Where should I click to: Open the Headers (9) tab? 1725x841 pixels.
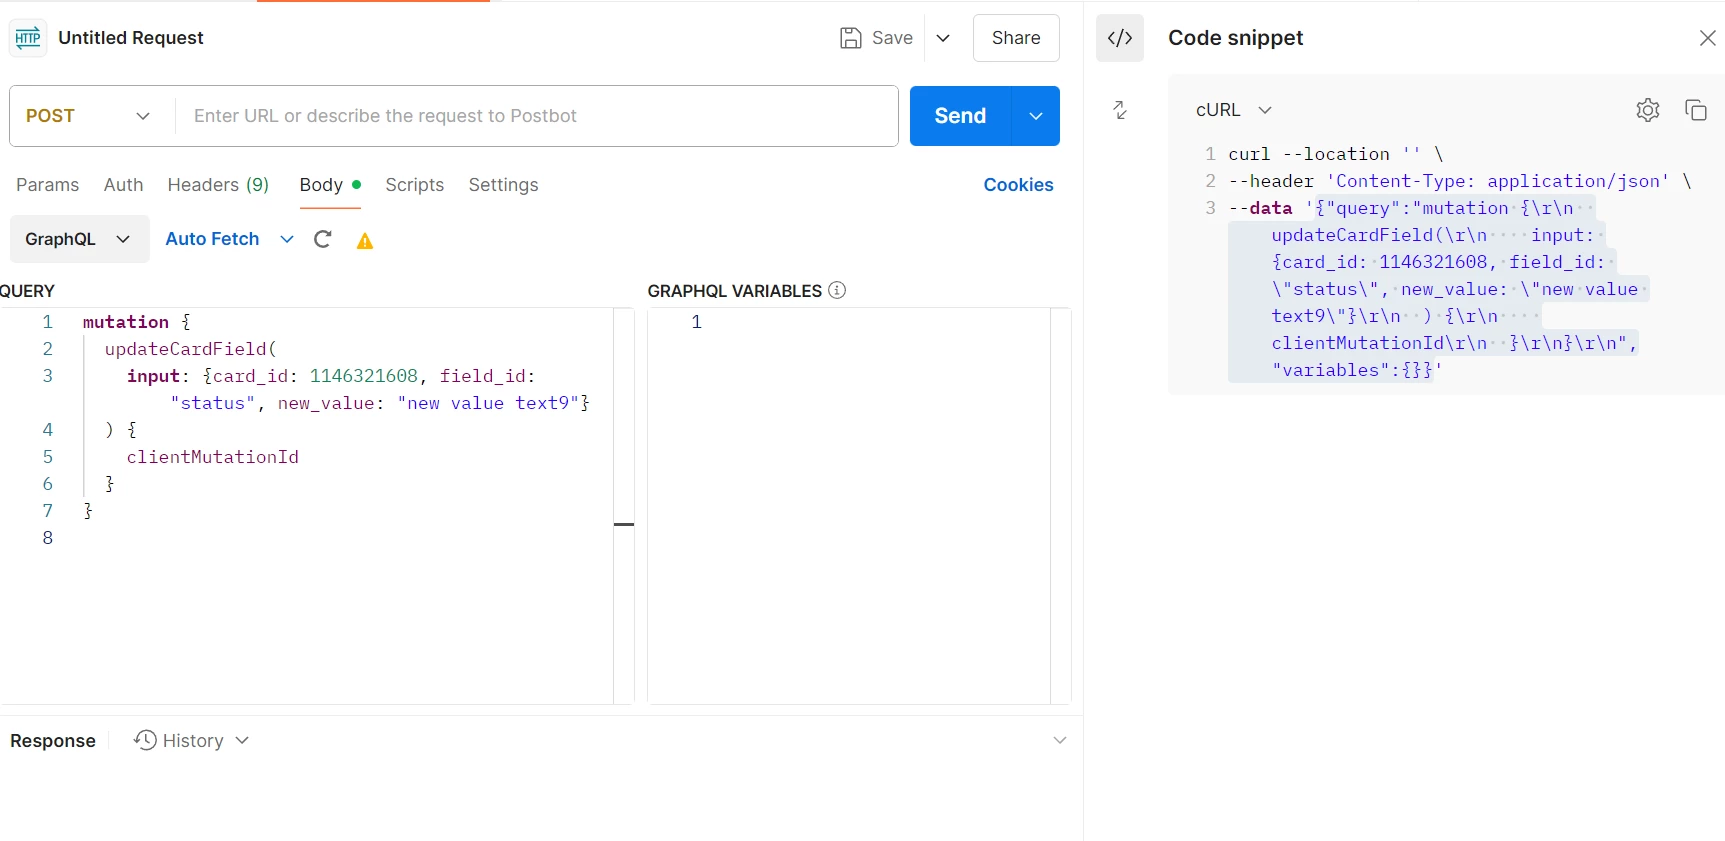pyautogui.click(x=218, y=185)
